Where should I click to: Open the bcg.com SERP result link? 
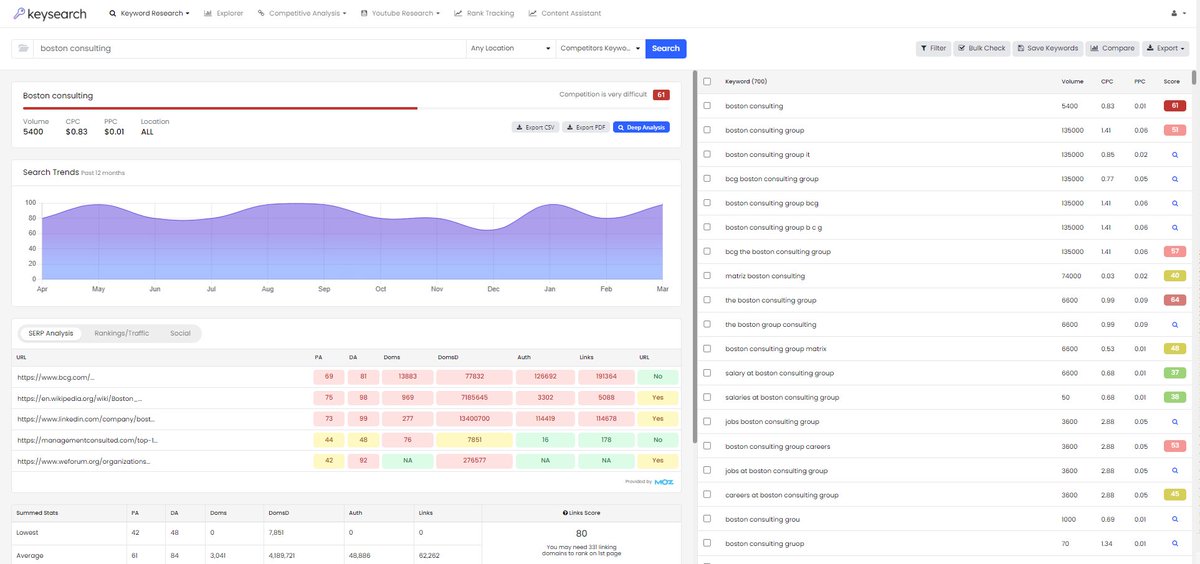(56, 377)
